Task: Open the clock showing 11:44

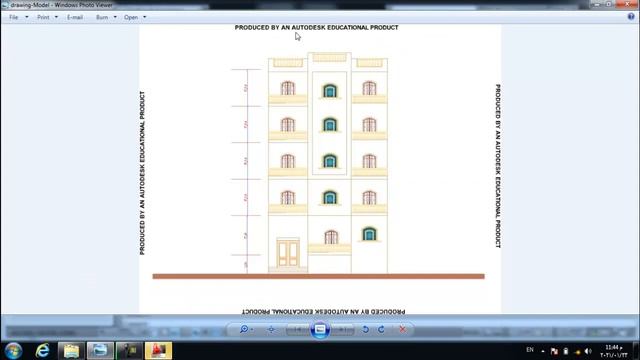Action: (x=614, y=351)
